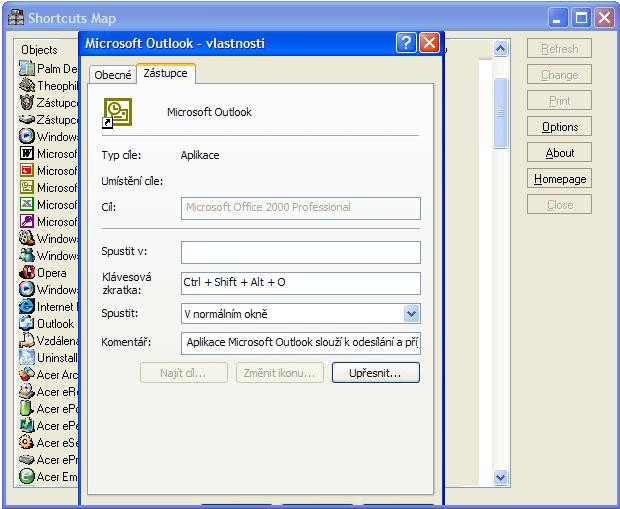
Task: Minimize the Shortcuts Map window
Action: click(558, 18)
